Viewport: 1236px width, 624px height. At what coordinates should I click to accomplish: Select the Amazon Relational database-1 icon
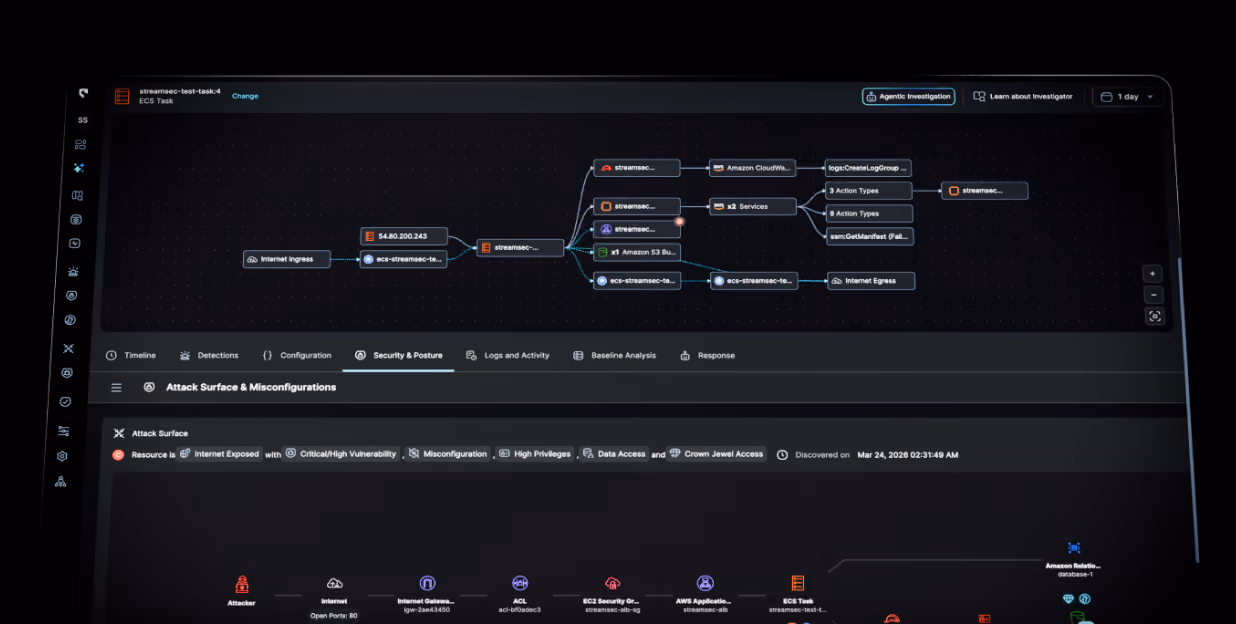pos(1074,548)
